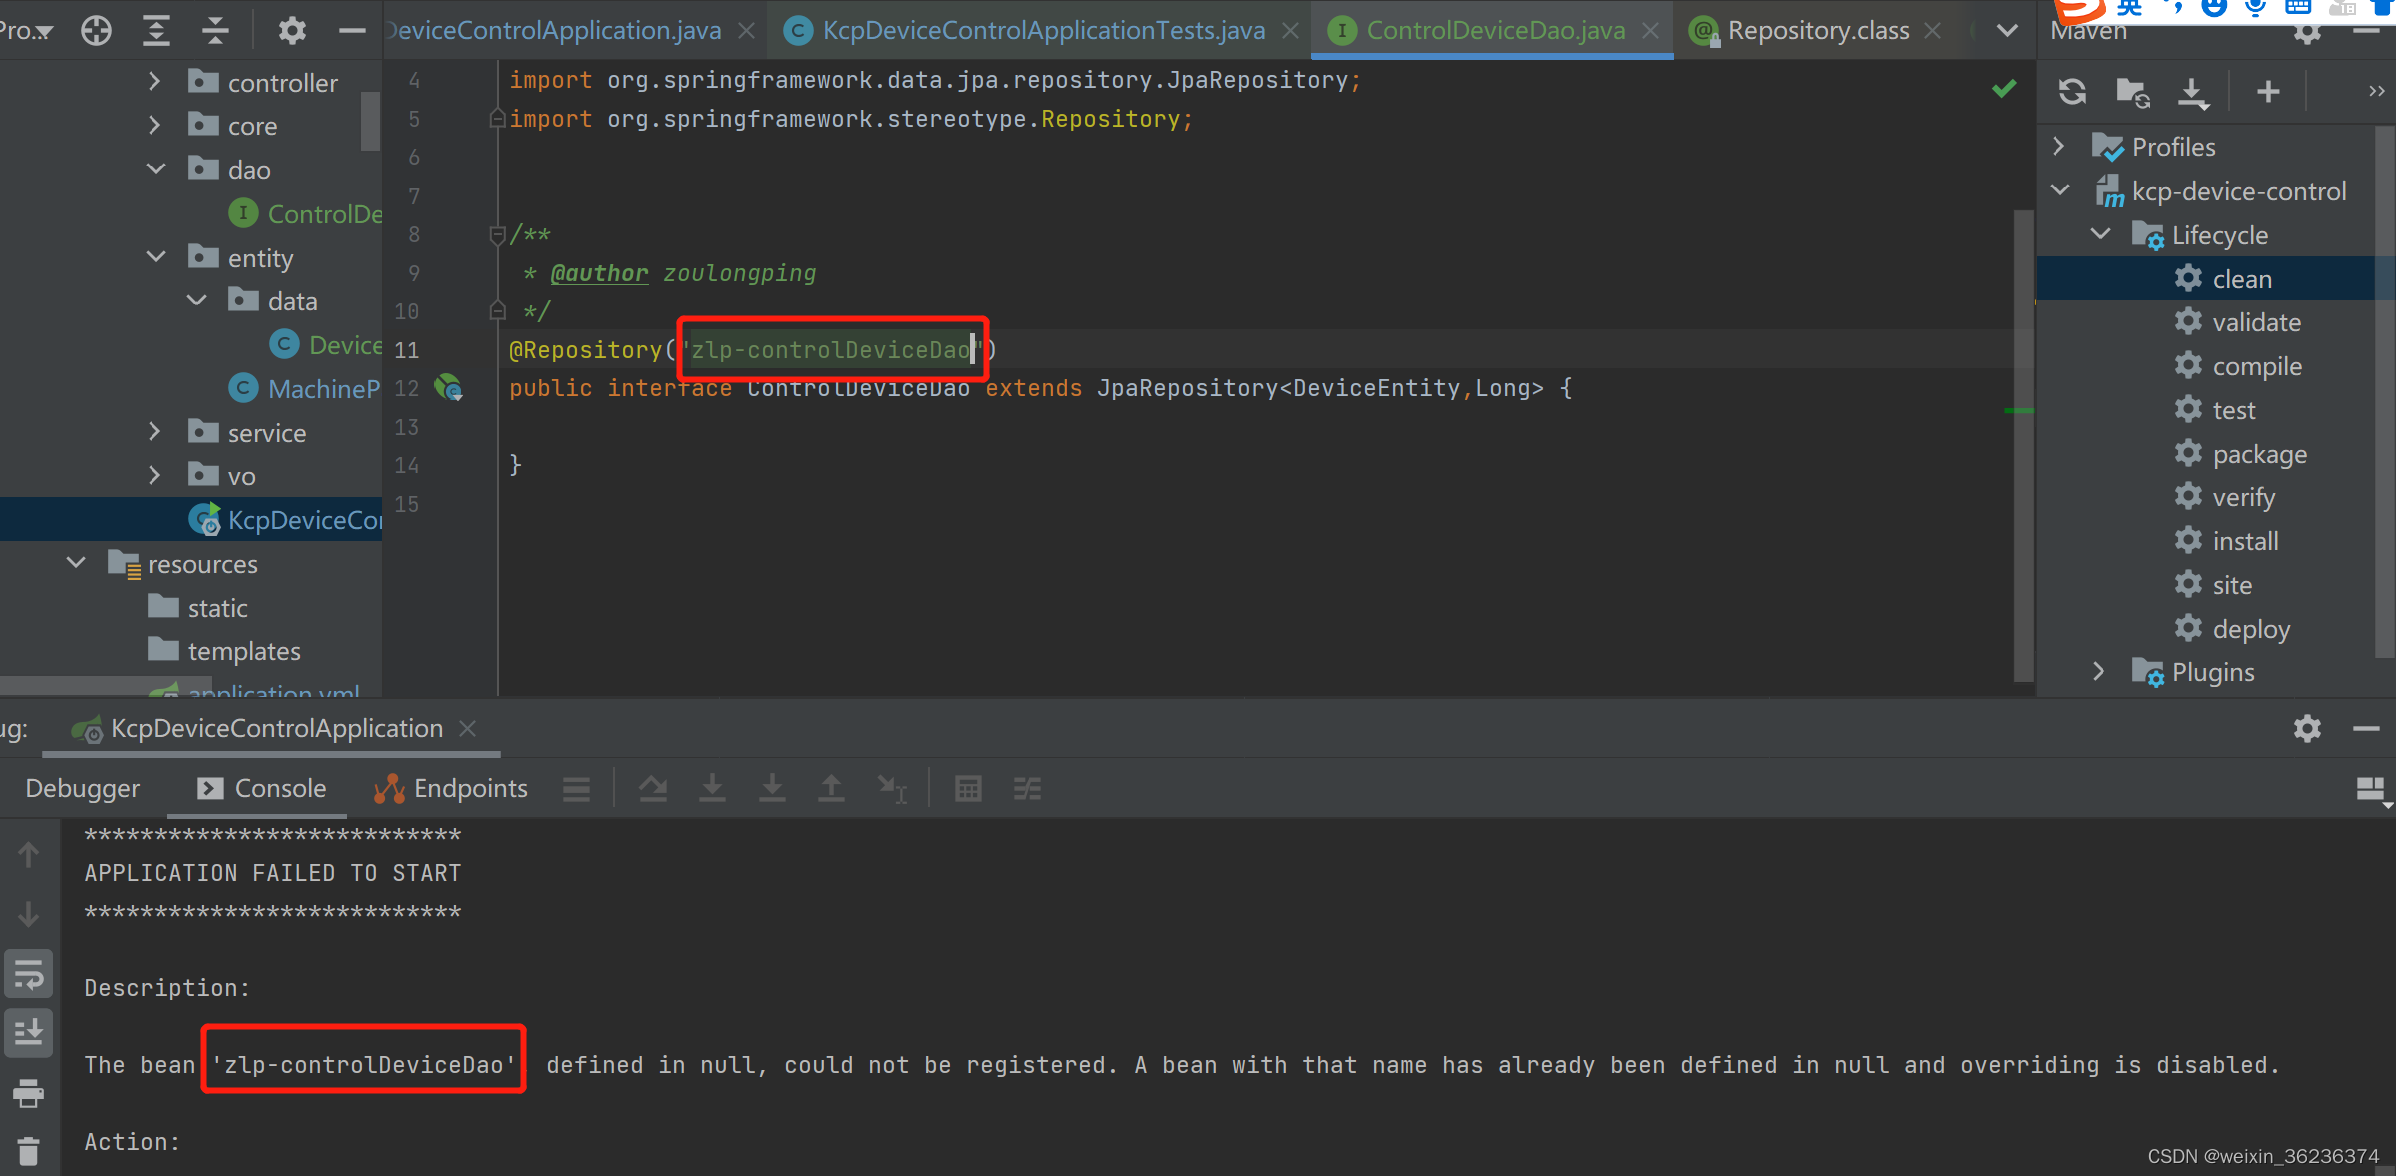Switch to the Repository.class tab
This screenshot has height=1176, width=2396.
click(x=1817, y=29)
